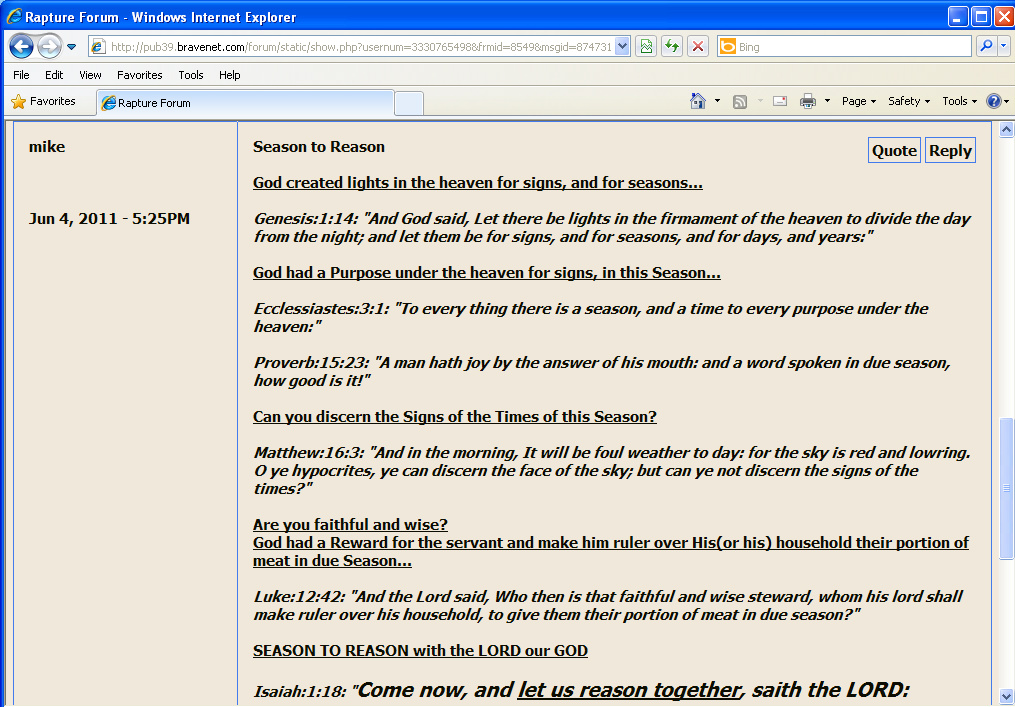This screenshot has width=1015, height=707.
Task: Click the Internet Explorer title bar icon
Action: coord(14,16)
